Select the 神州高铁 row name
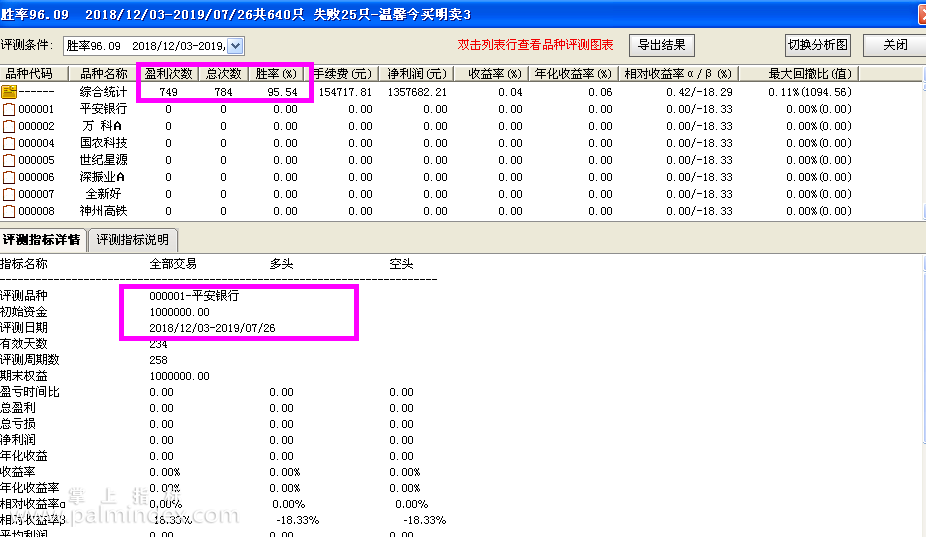926x537 pixels. (103, 211)
